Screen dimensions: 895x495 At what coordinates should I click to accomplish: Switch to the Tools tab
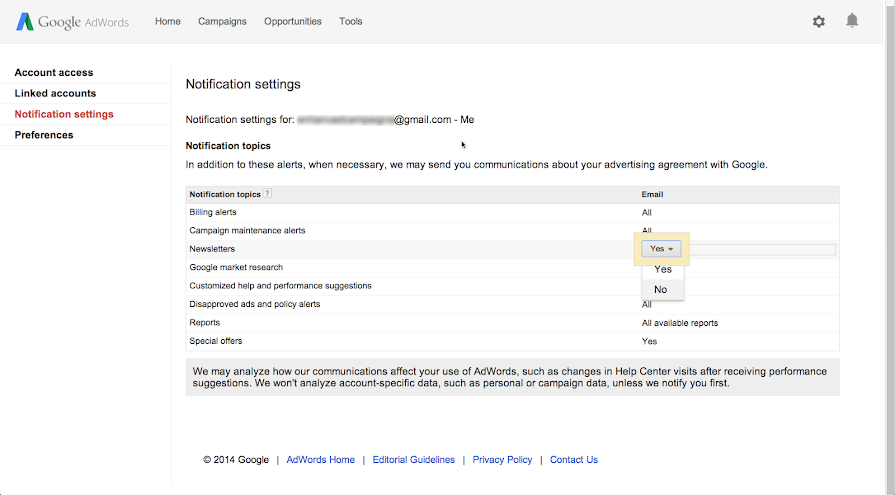coord(351,21)
